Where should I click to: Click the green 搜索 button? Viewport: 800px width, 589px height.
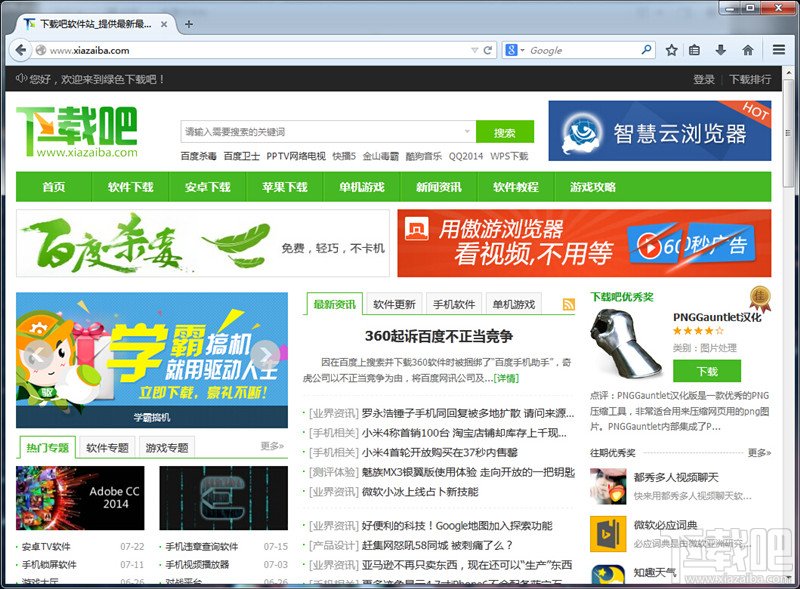pos(505,132)
